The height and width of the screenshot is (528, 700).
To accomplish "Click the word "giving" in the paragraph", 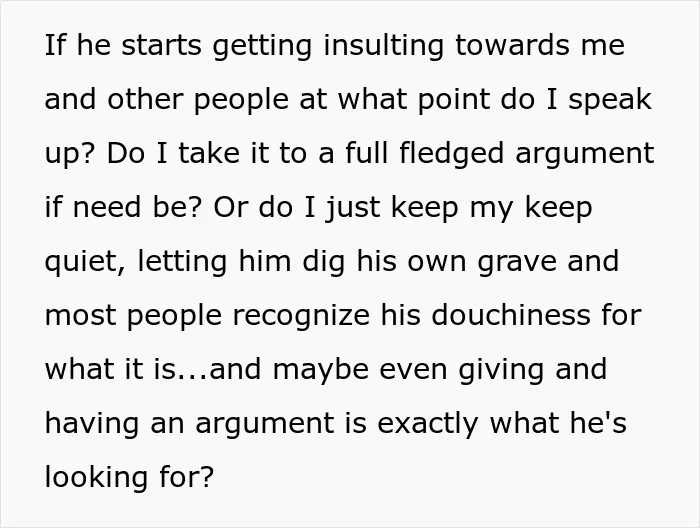I will click(501, 370).
